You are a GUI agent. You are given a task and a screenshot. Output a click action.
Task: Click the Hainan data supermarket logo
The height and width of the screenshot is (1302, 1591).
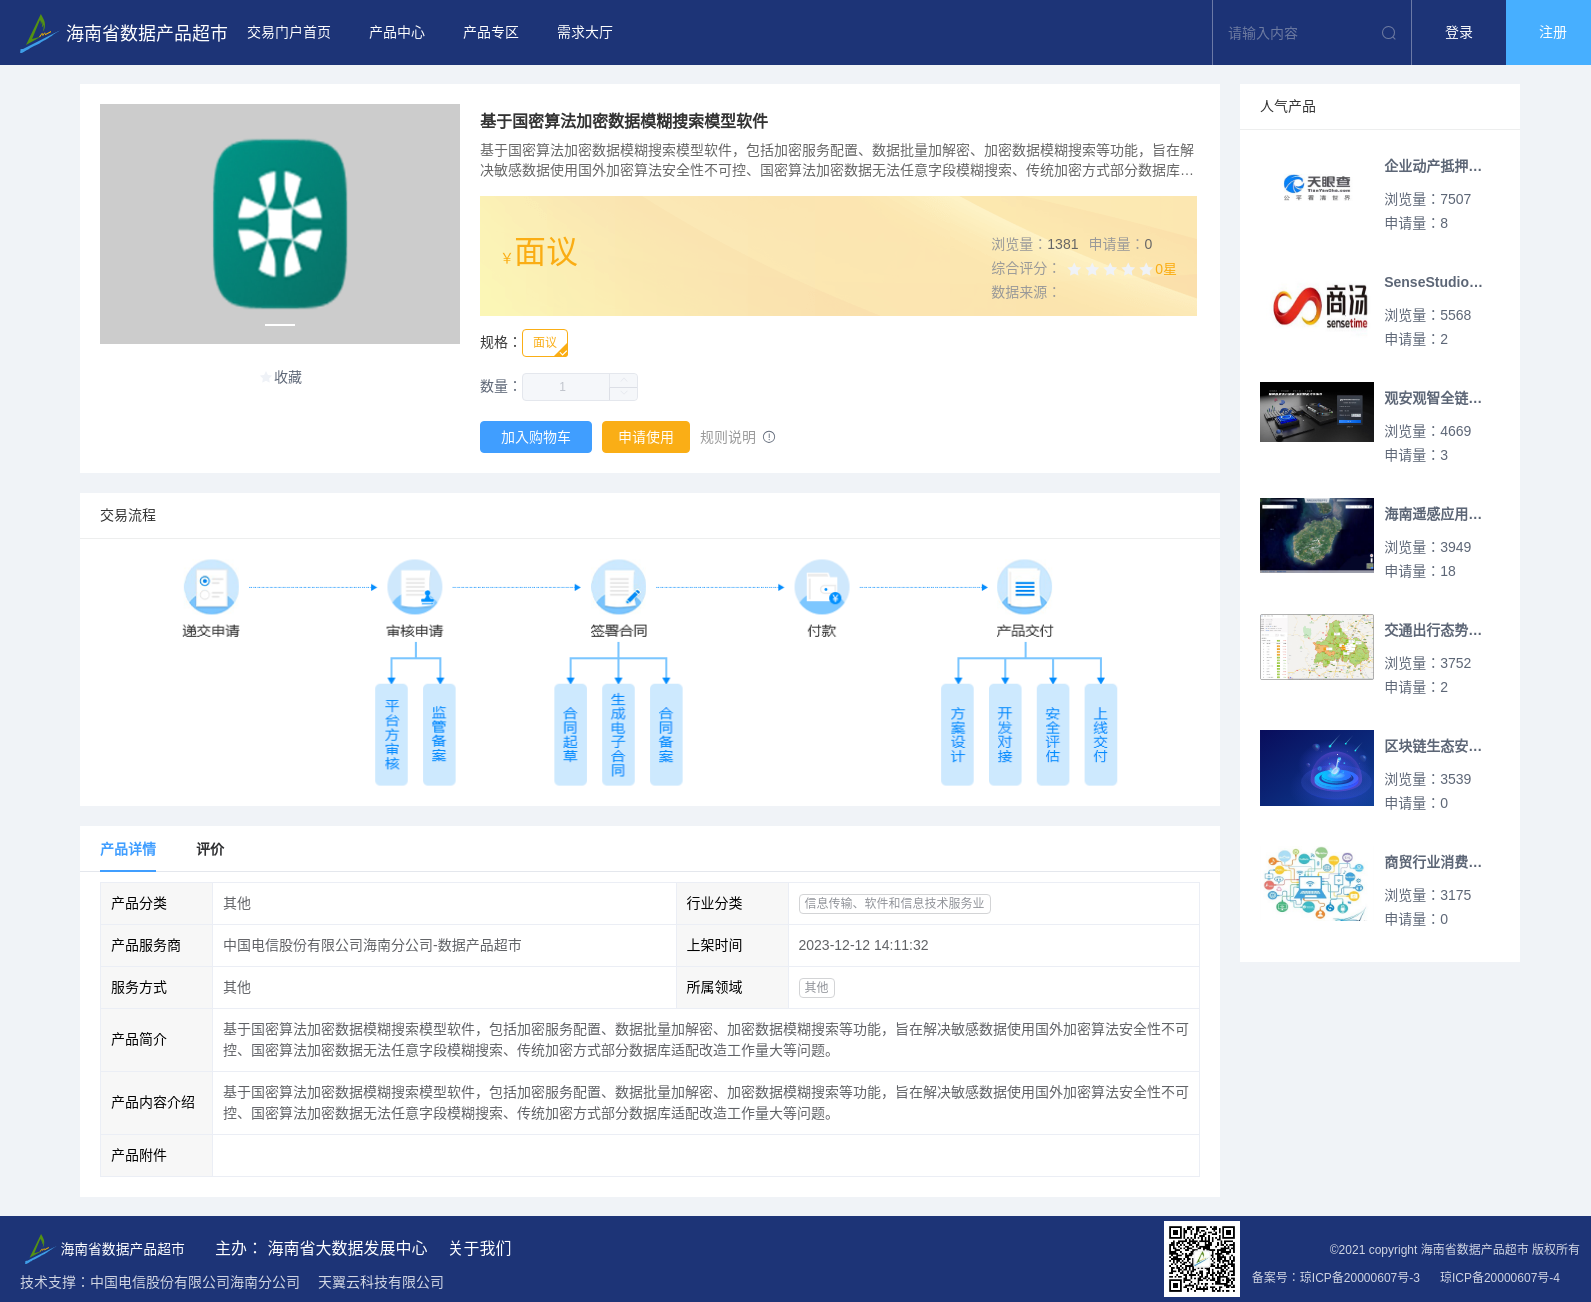[38, 33]
